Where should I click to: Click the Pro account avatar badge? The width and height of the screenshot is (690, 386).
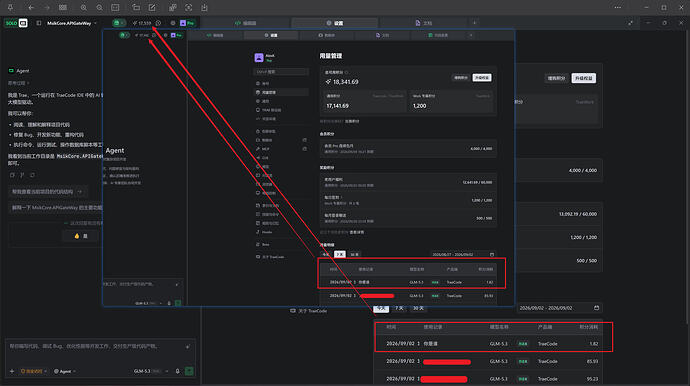[x=187, y=23]
